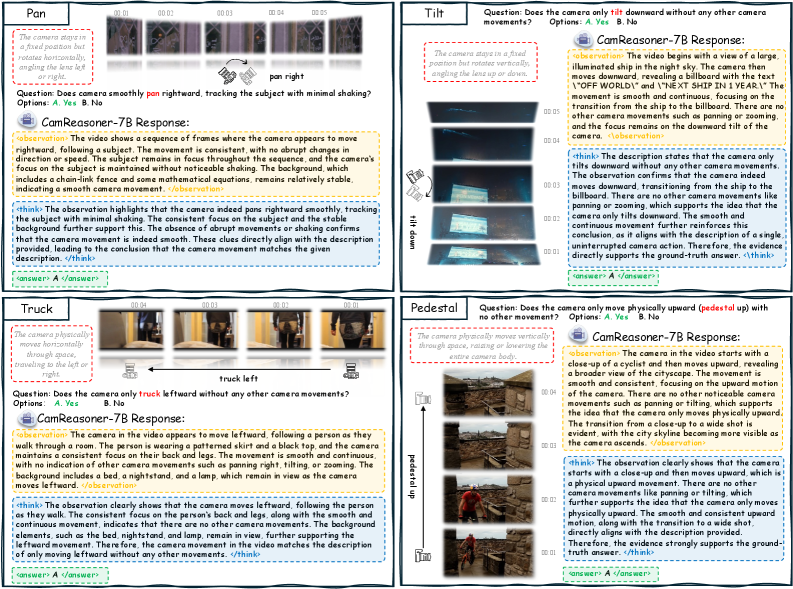Choose option 'A. Yes' in the Truck question
Image resolution: width=793 pixels, height=589 pixels.
click(x=66, y=403)
